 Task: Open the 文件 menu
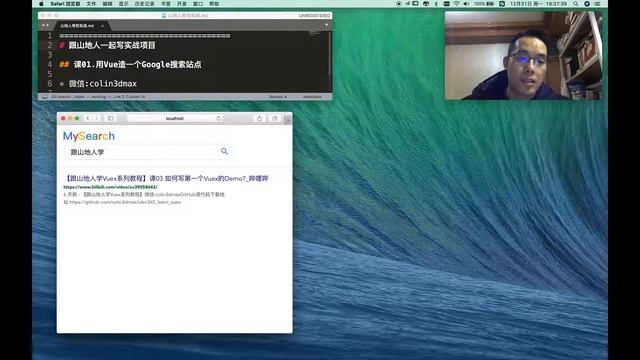click(x=91, y=4)
